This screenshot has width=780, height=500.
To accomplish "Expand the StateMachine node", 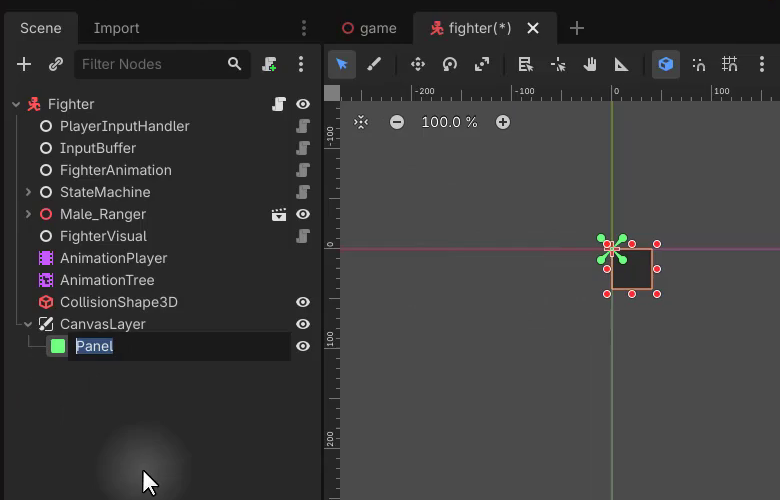I will 28,192.
